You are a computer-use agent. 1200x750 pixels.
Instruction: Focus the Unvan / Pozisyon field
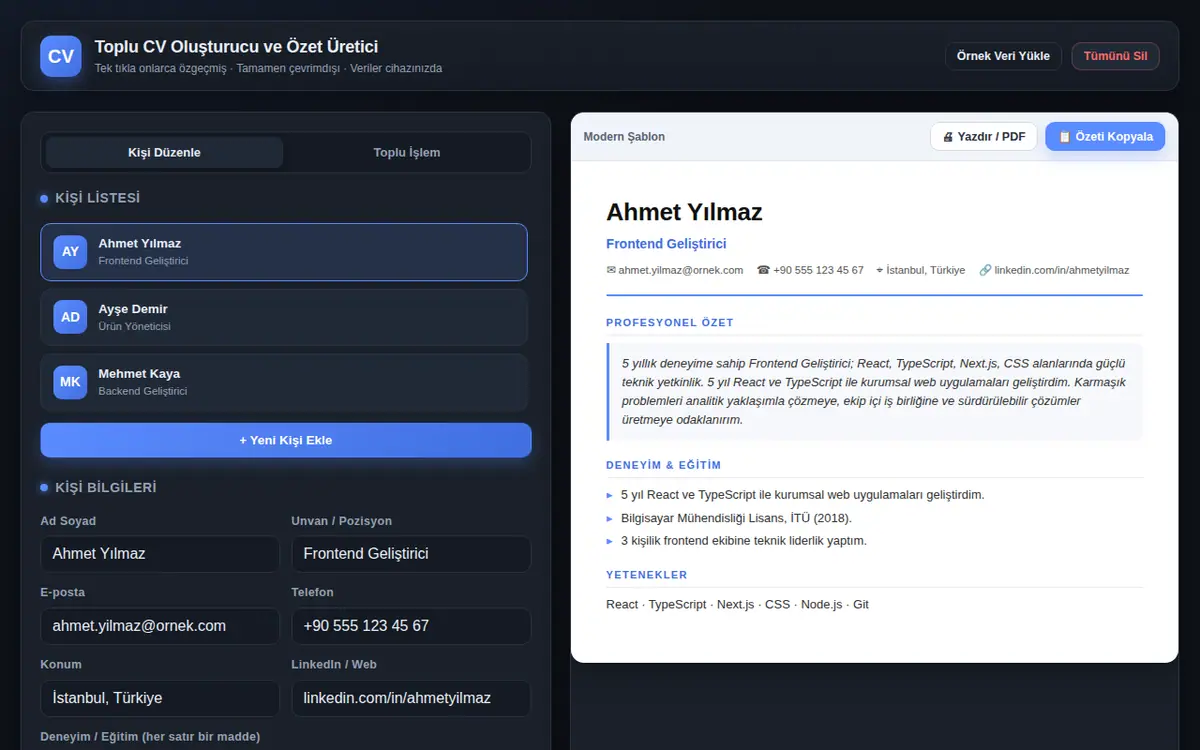tap(411, 554)
